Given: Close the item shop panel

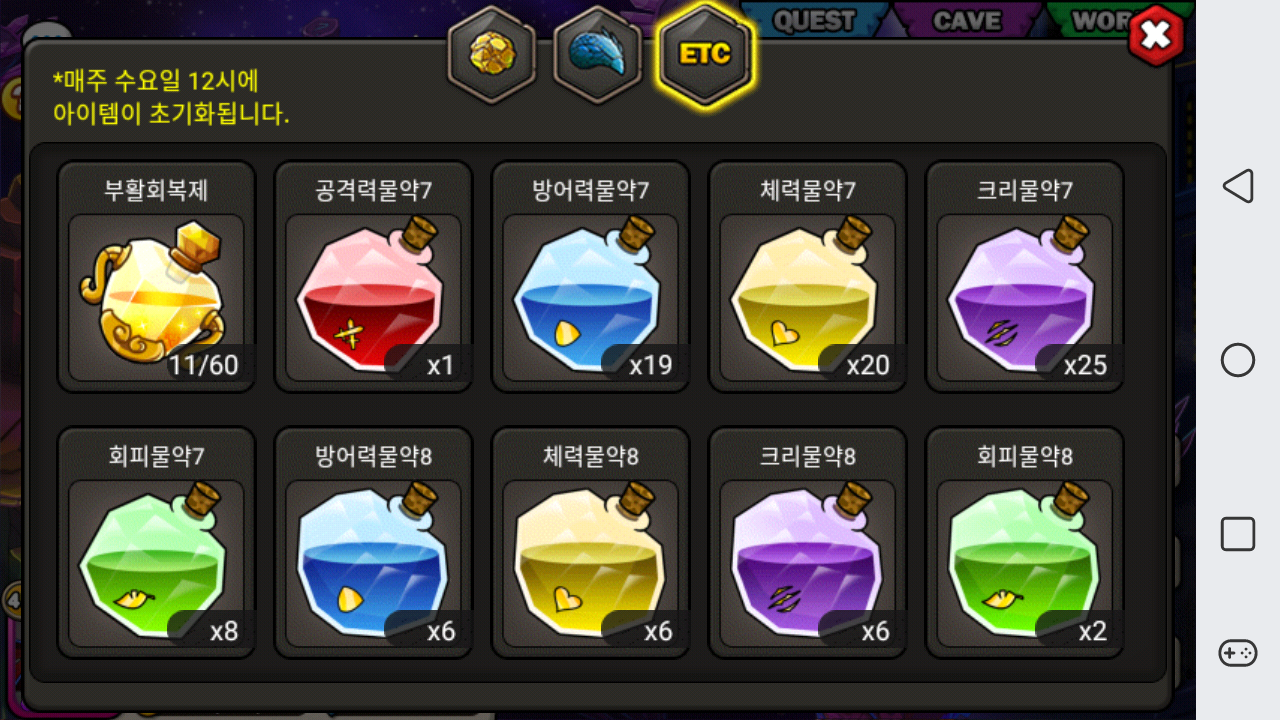Looking at the screenshot, I should pos(1155,37).
